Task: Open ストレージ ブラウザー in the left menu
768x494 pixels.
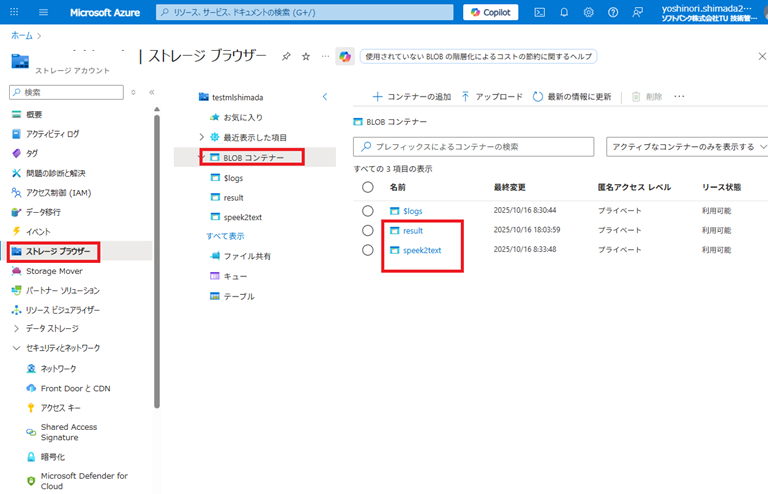Action: pyautogui.click(x=57, y=251)
